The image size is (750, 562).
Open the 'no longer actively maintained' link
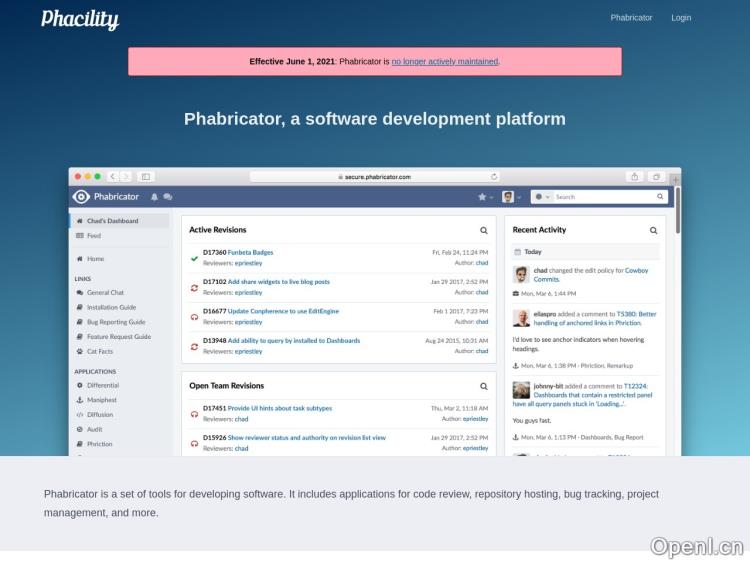(x=444, y=61)
